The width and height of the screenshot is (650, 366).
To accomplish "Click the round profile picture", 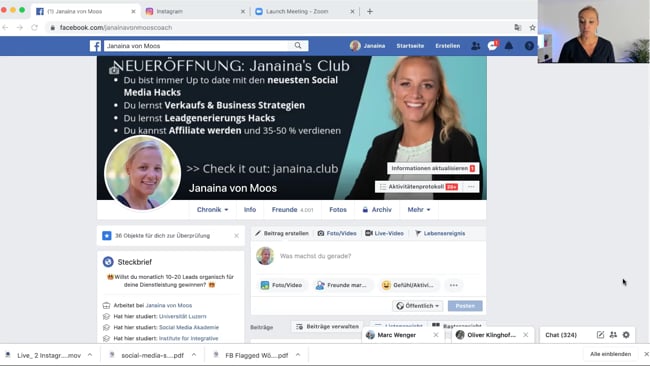I will pyautogui.click(x=143, y=172).
